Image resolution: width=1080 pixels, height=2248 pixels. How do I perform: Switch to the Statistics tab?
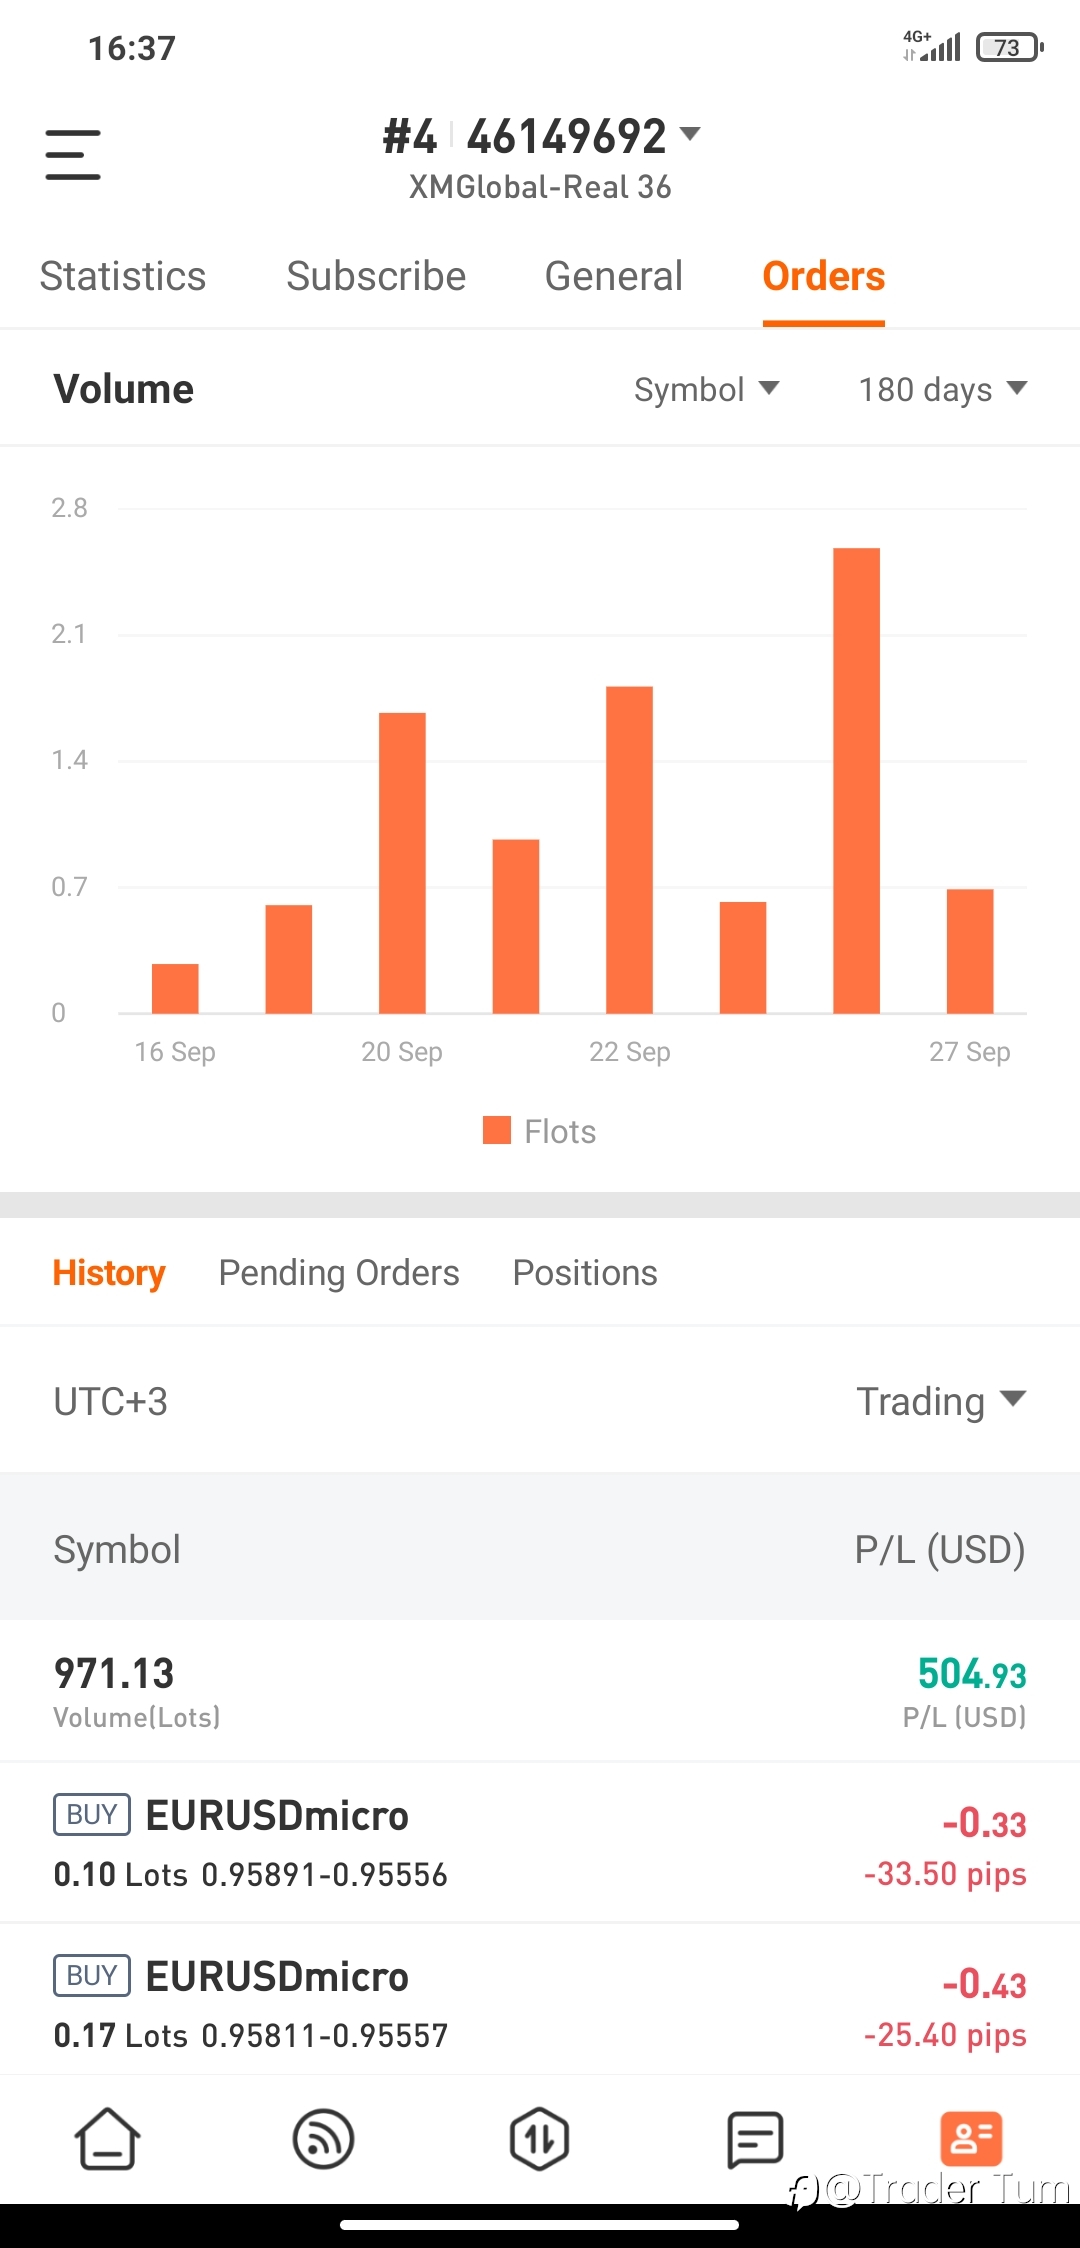[123, 276]
